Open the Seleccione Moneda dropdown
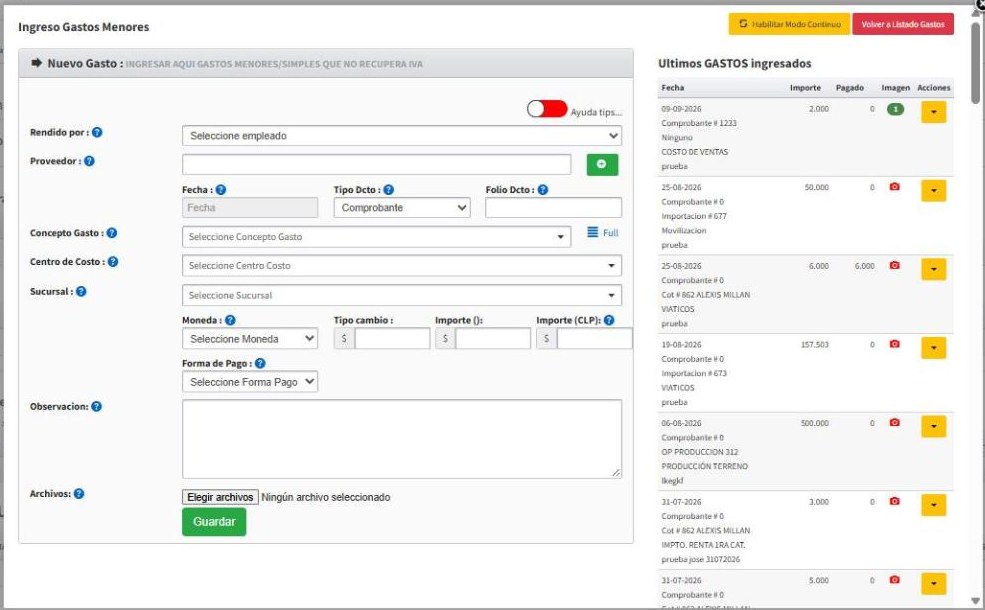The height and width of the screenshot is (610, 985). tap(250, 339)
